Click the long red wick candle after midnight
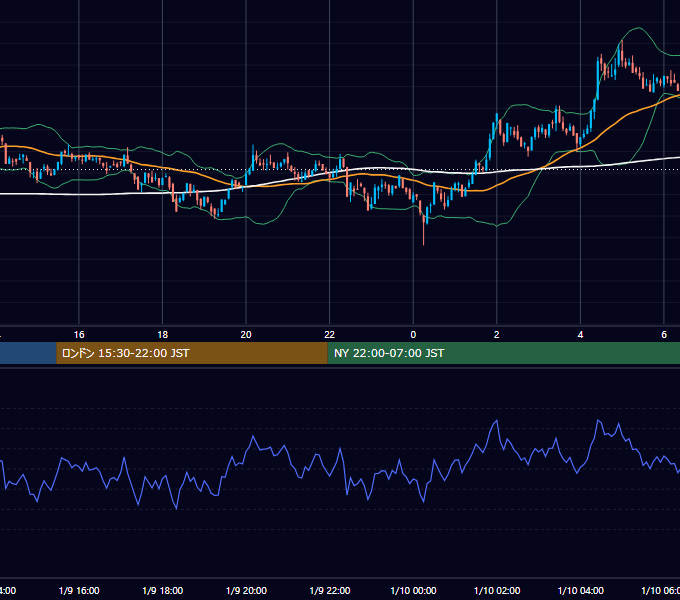The image size is (680, 600). [x=424, y=228]
